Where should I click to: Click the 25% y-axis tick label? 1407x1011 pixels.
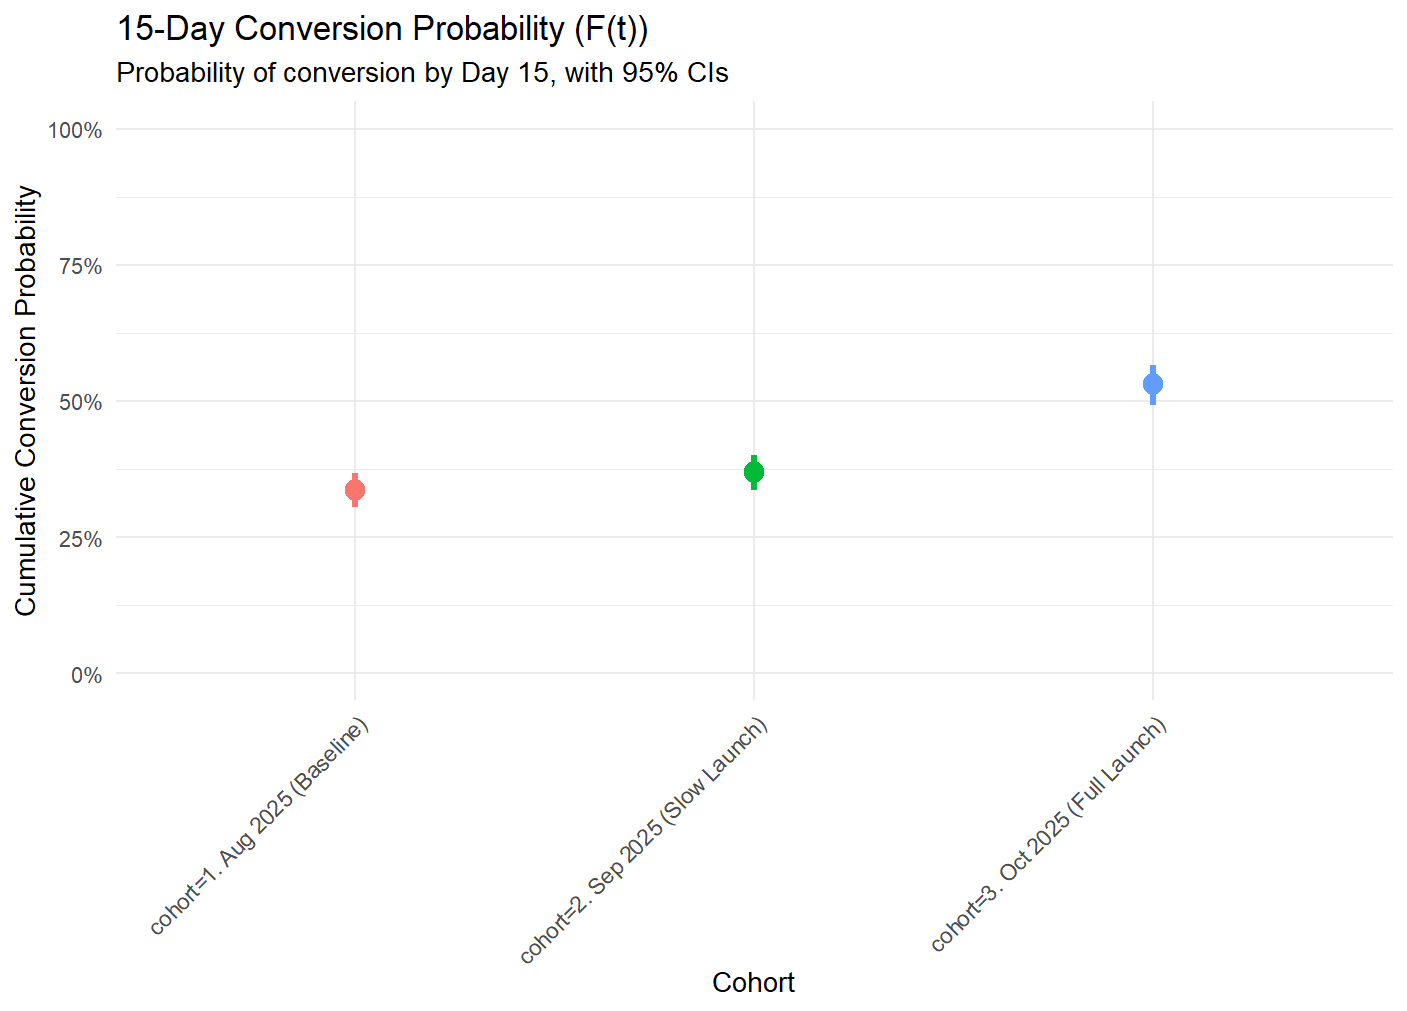80,539
